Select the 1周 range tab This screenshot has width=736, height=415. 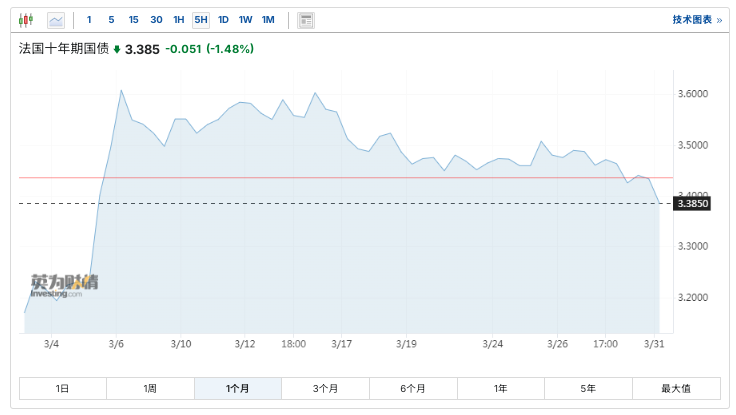tap(150, 388)
